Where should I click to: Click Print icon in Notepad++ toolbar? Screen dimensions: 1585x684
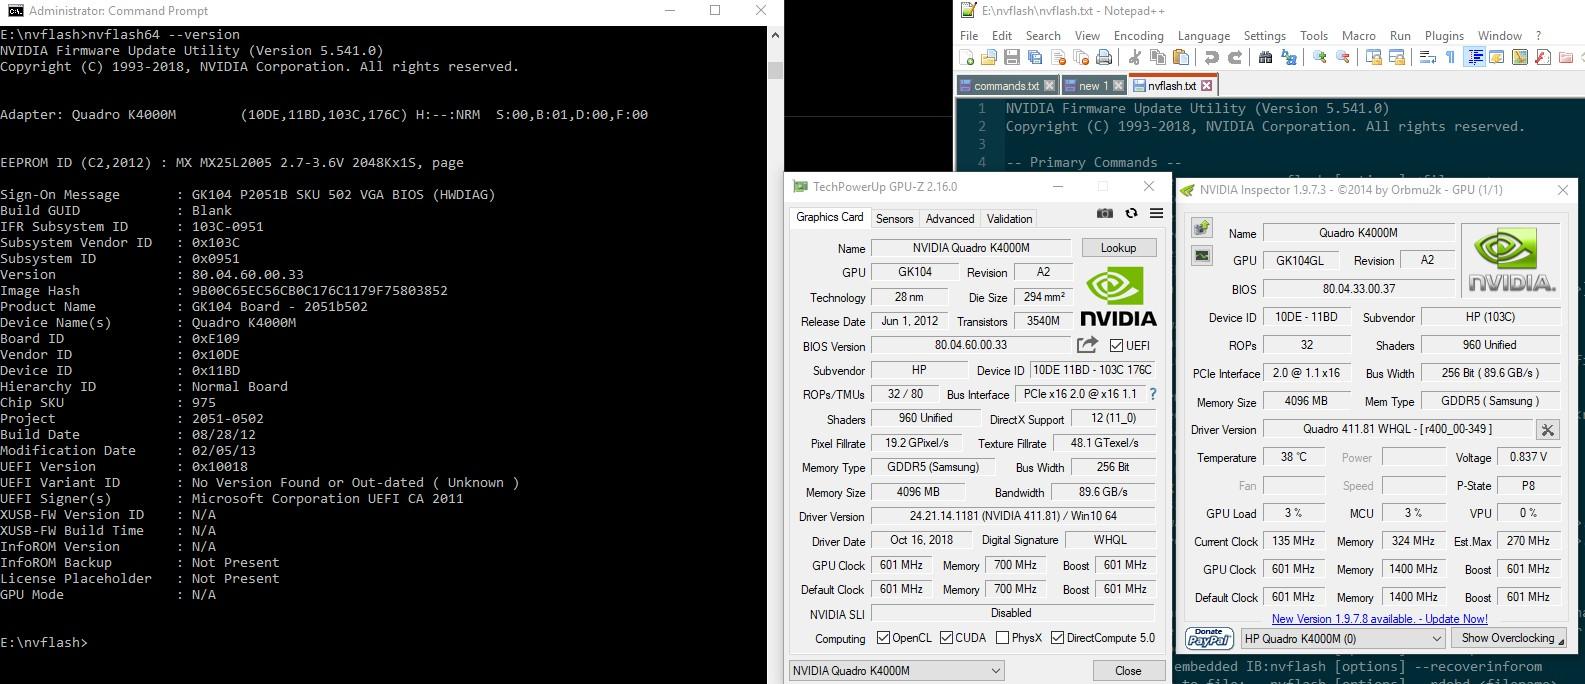(x=1104, y=58)
